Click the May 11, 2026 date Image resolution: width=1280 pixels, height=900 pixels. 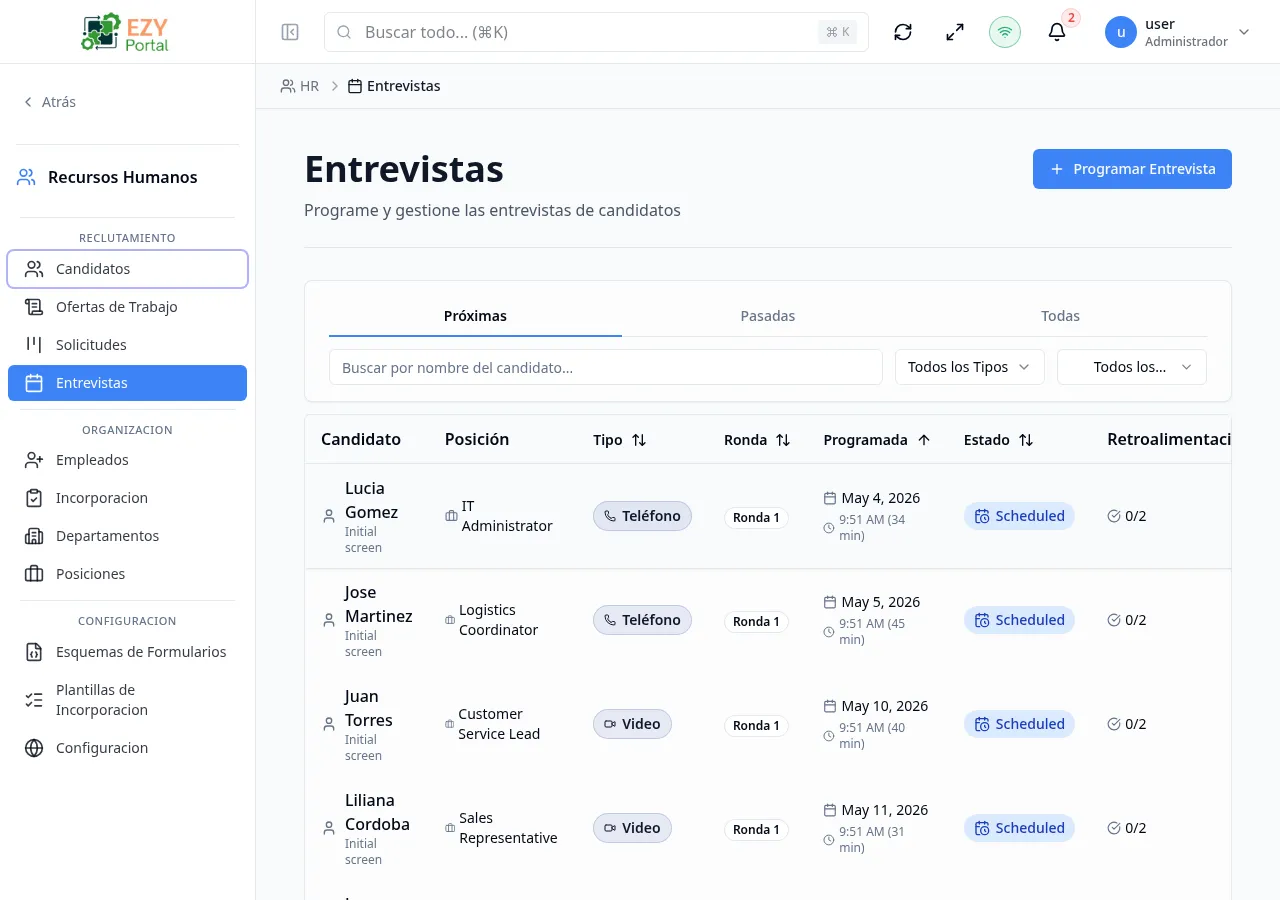click(x=885, y=810)
